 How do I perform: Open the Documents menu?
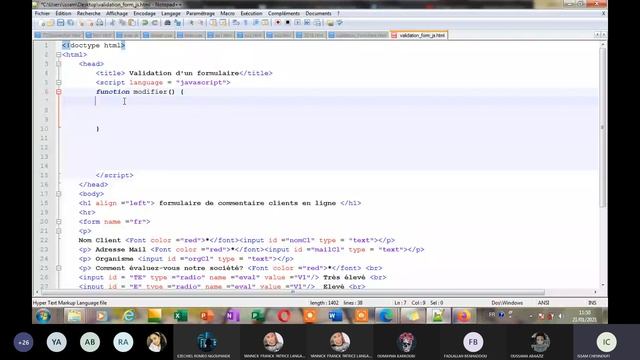pos(318,13)
